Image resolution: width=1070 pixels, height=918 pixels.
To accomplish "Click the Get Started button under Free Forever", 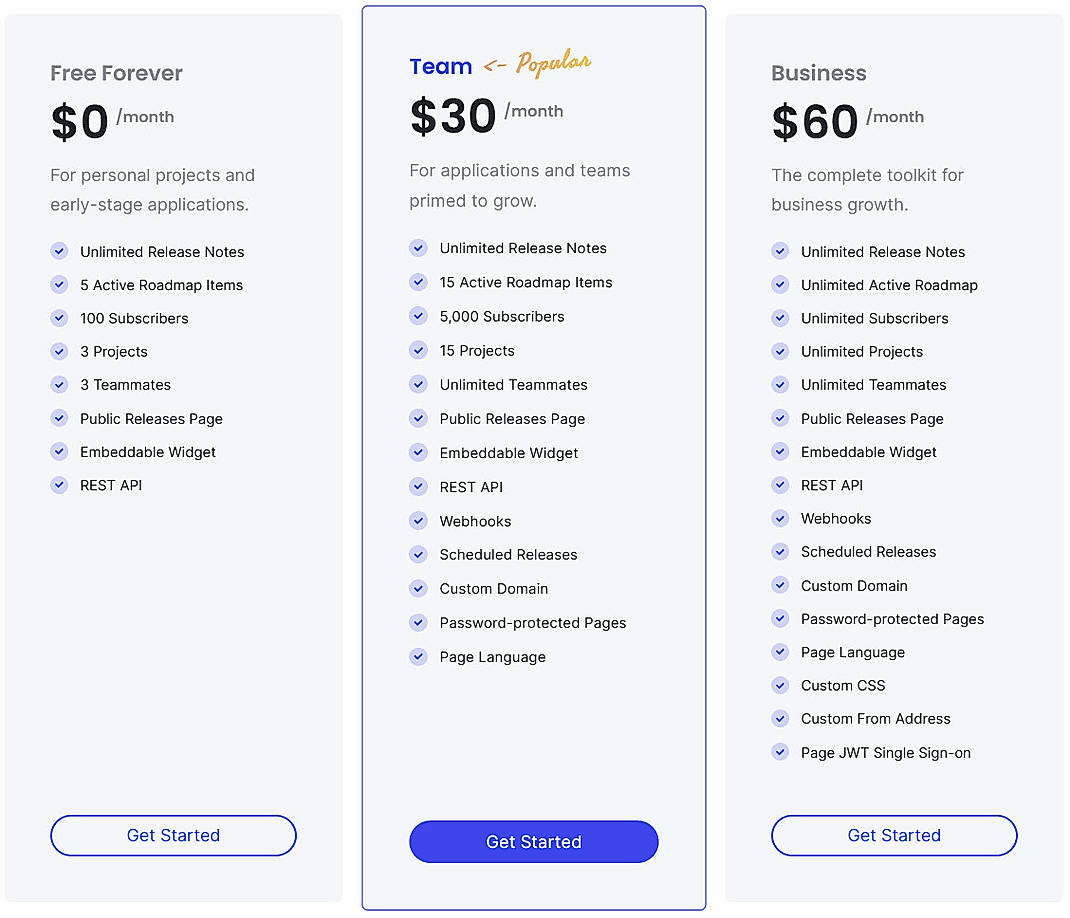I will pos(172,835).
